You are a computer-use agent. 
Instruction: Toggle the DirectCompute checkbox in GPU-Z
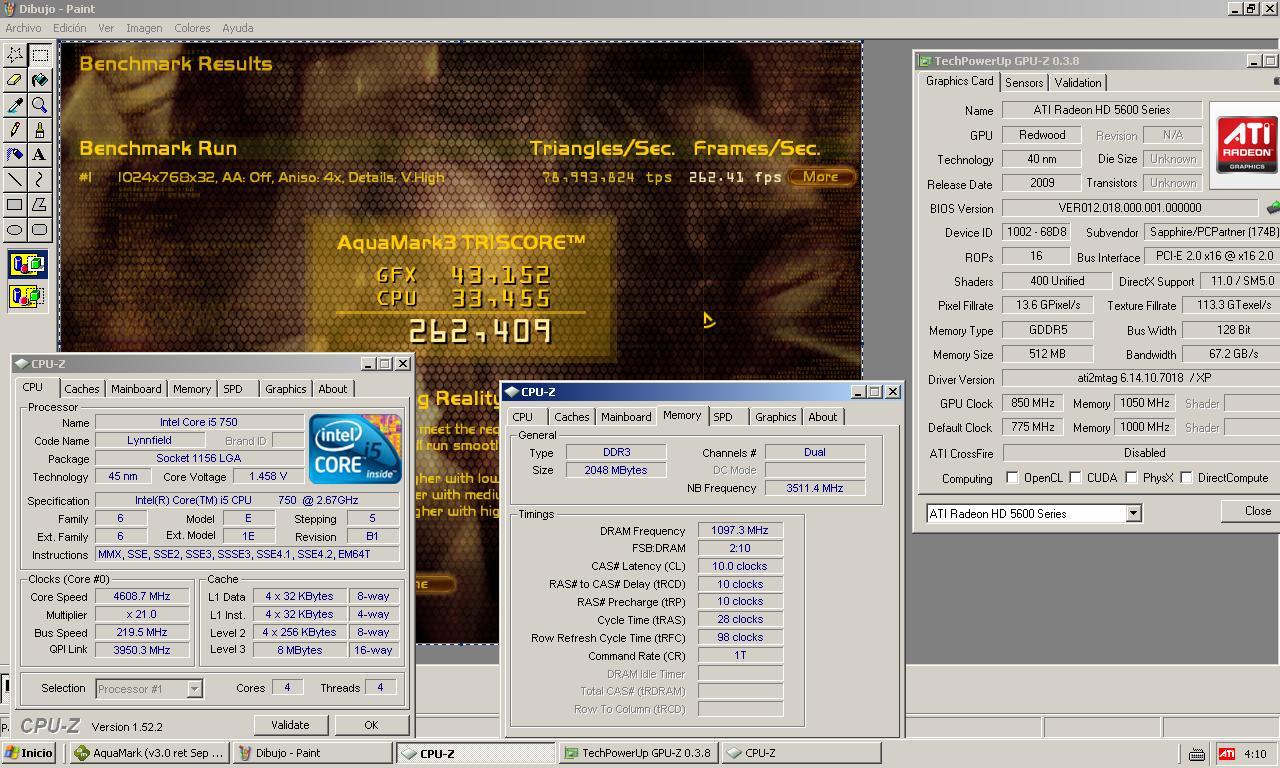pos(1186,478)
